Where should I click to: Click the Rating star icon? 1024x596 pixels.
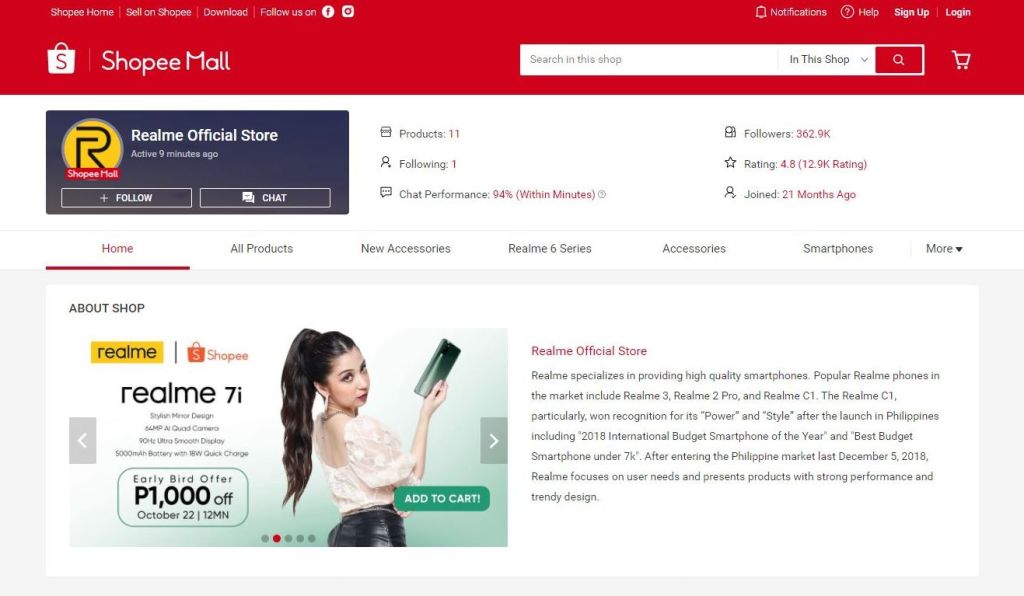730,163
